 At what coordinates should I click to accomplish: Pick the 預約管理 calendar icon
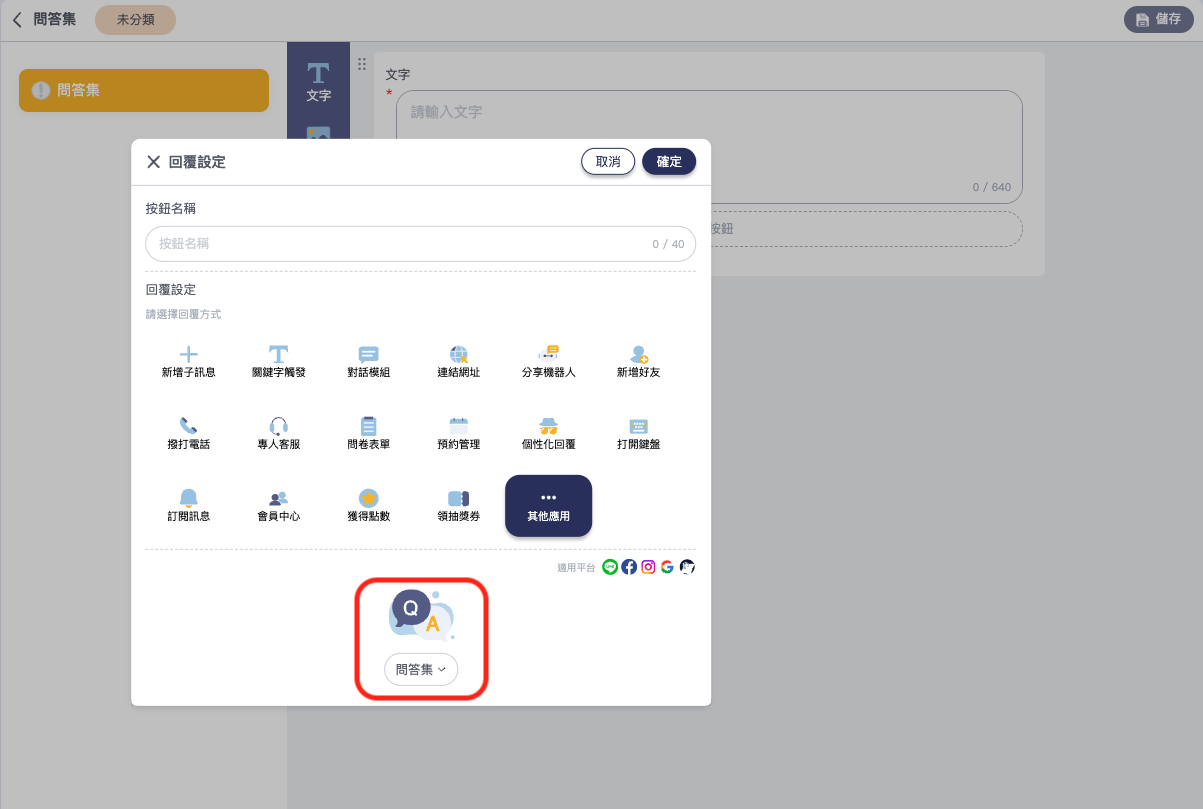click(x=458, y=427)
